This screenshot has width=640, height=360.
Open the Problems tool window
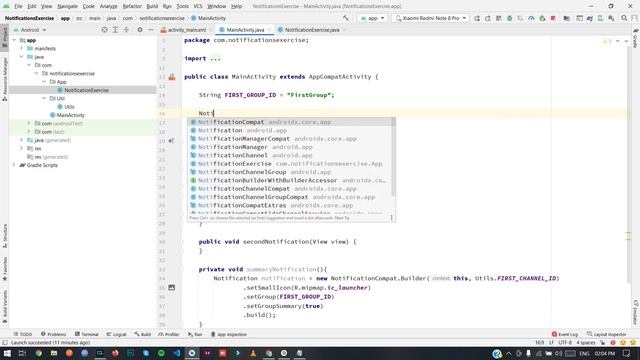point(53,334)
